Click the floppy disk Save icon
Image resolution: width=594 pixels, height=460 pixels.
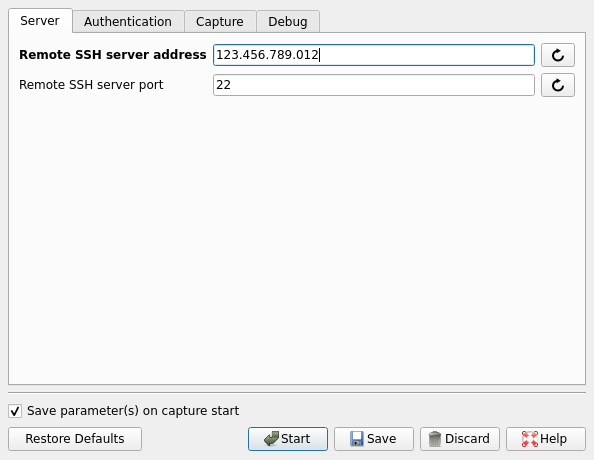pos(356,439)
